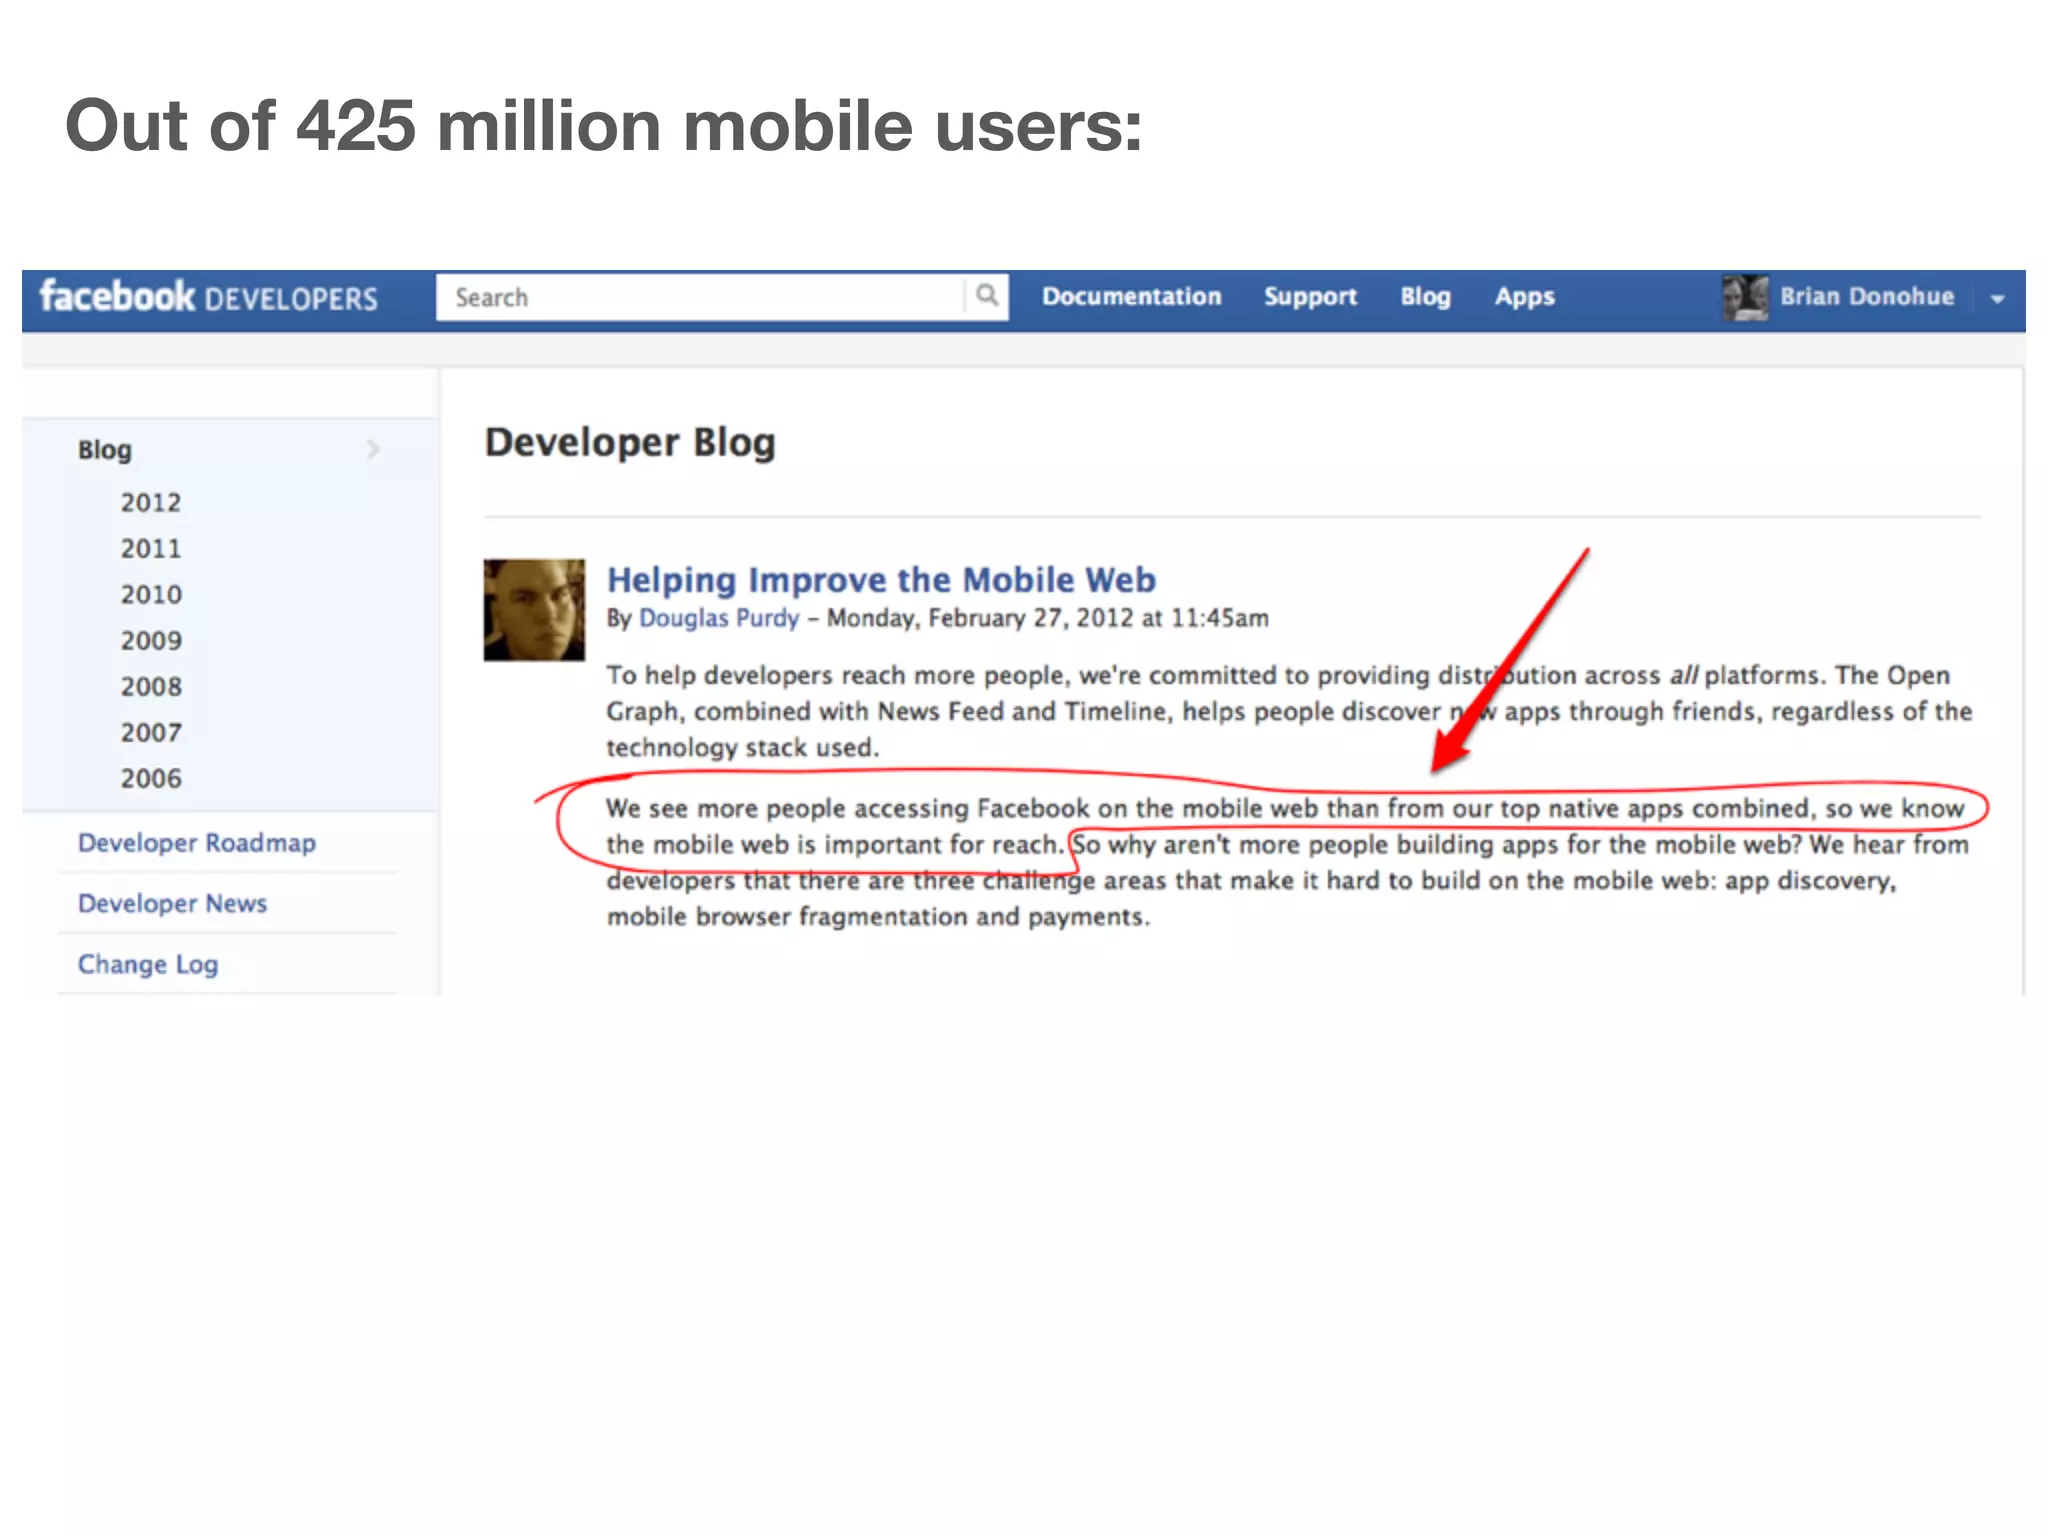The image size is (2048, 1536).
Task: Select 2012 blog archive year
Action: coord(151,502)
